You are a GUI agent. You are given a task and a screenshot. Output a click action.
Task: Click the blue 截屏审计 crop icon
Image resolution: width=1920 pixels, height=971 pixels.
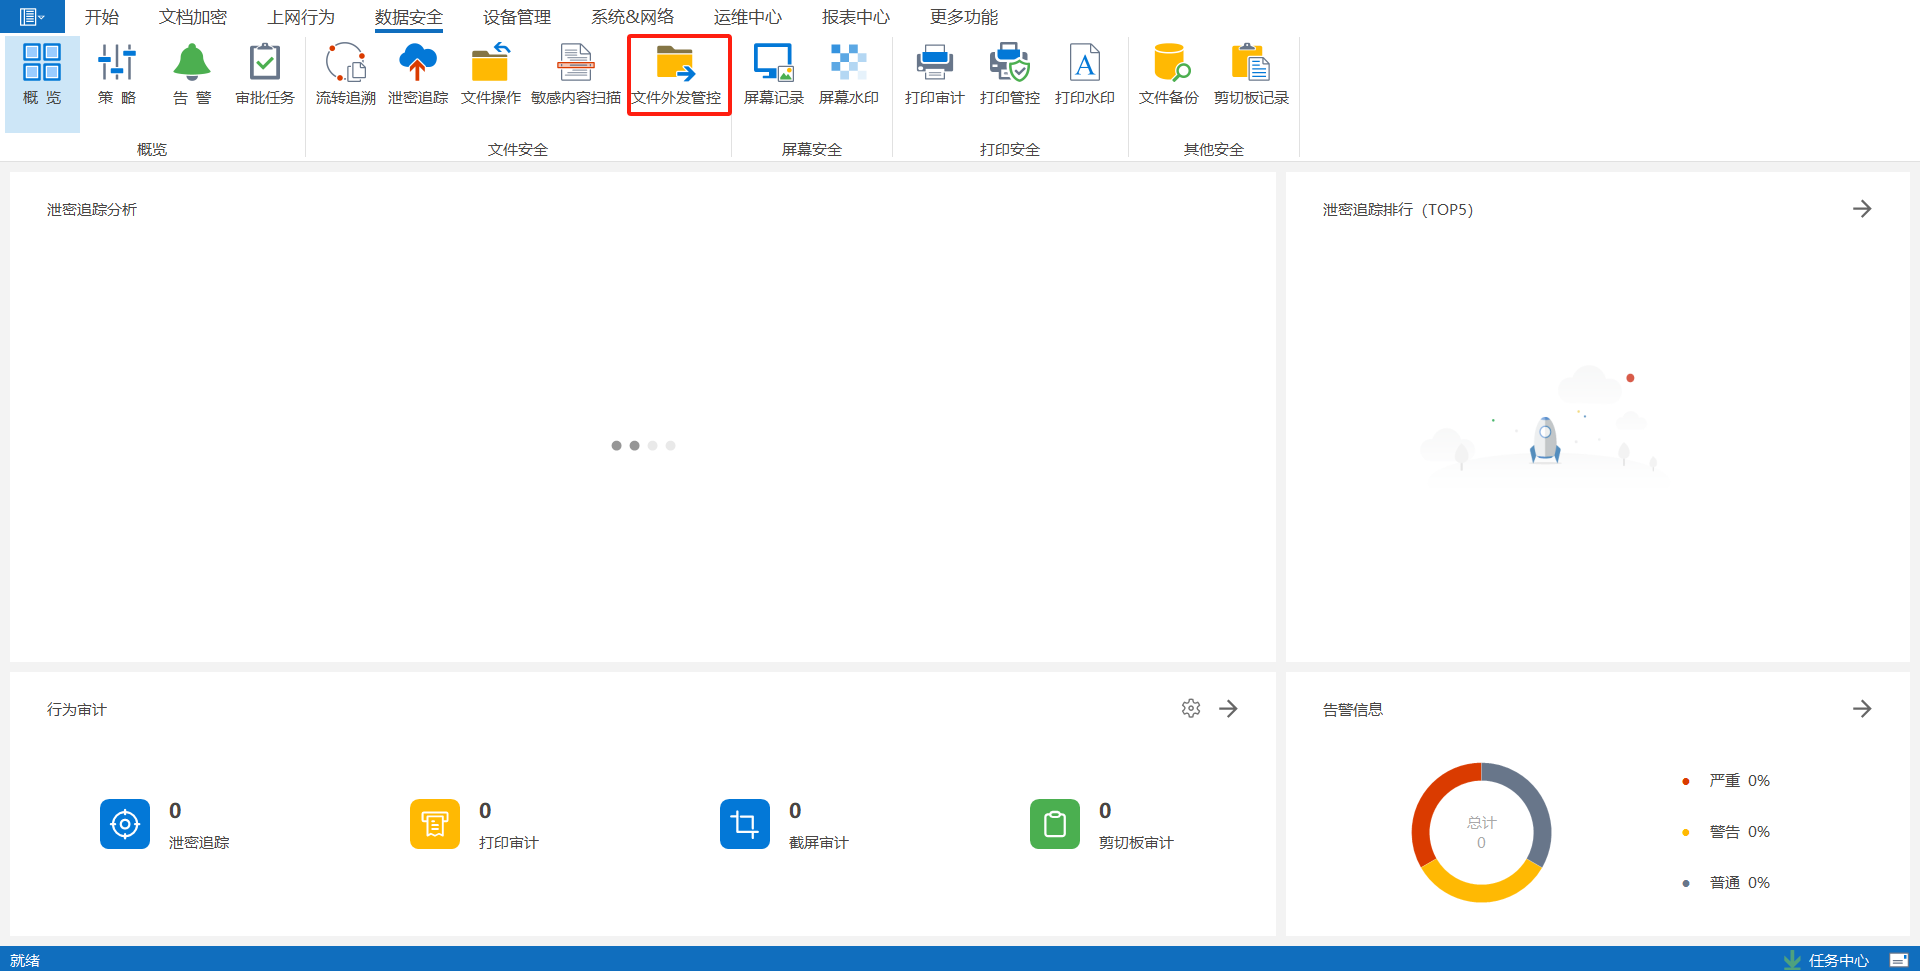pyautogui.click(x=745, y=824)
